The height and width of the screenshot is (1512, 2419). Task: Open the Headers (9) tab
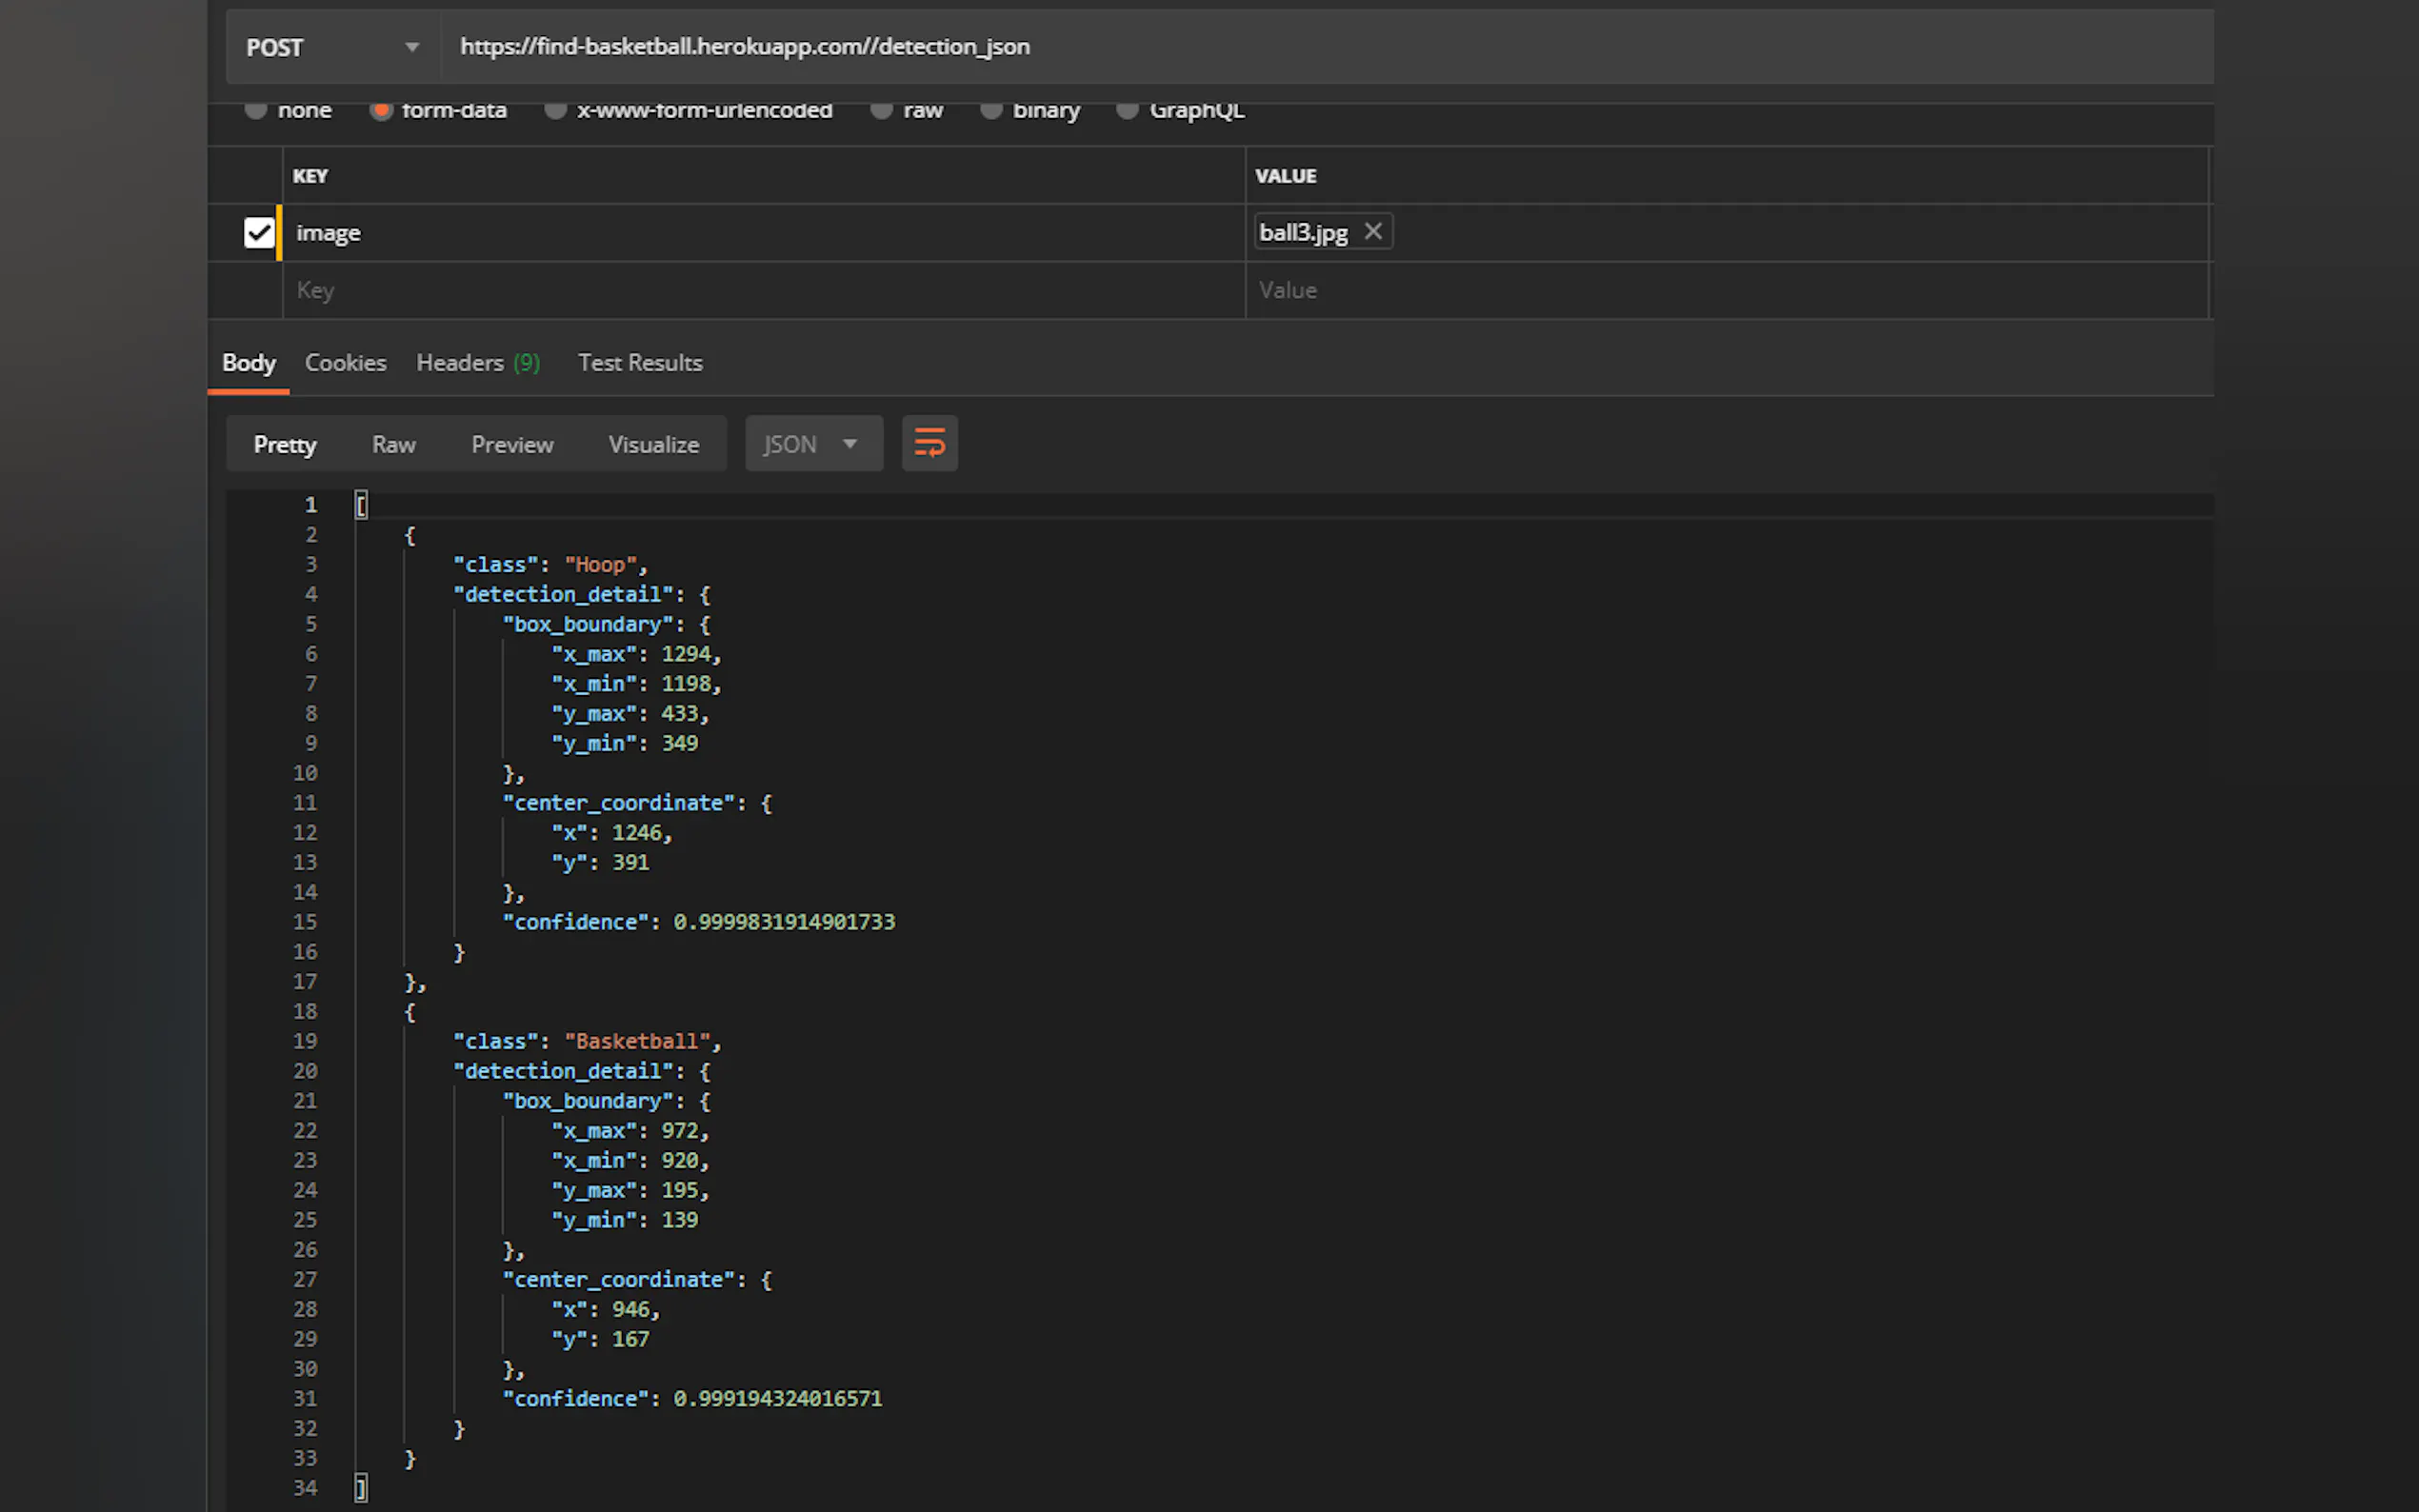(x=478, y=363)
